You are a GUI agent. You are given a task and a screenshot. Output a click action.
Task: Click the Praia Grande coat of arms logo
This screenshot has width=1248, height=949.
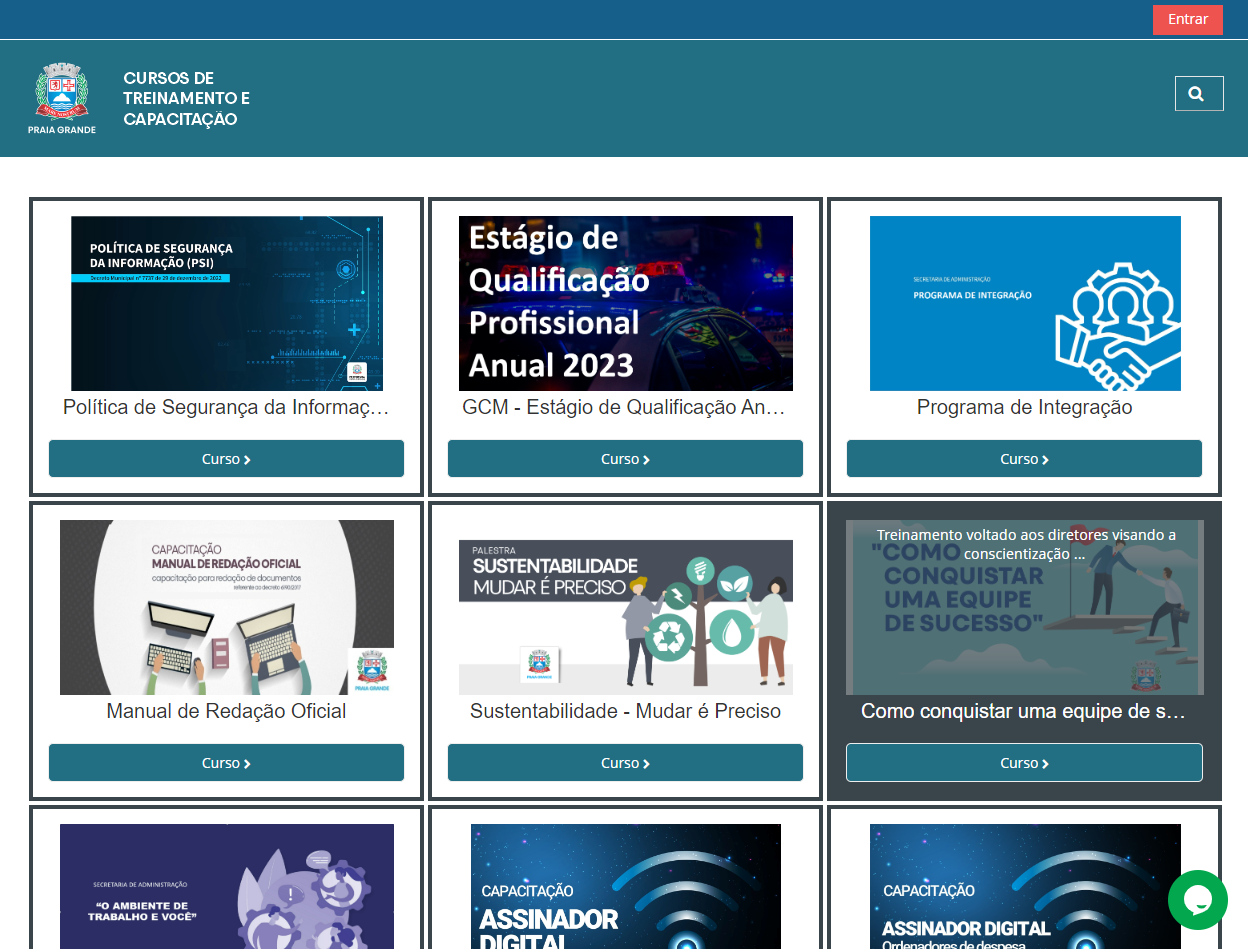pos(62,98)
